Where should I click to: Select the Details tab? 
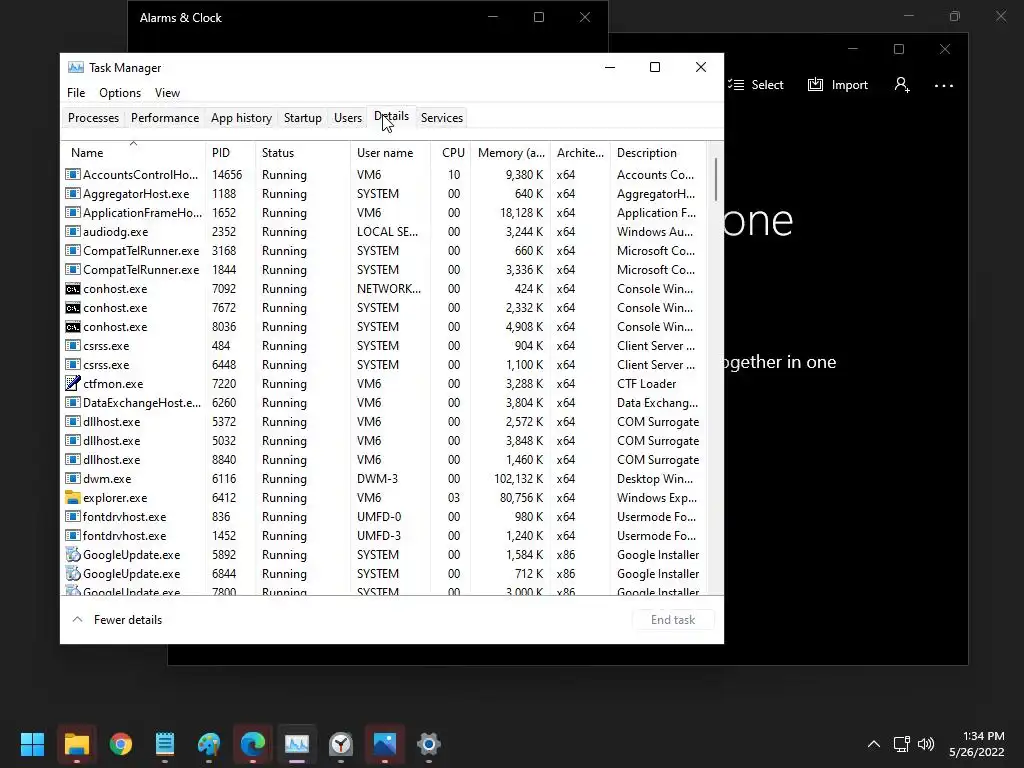[x=391, y=116]
